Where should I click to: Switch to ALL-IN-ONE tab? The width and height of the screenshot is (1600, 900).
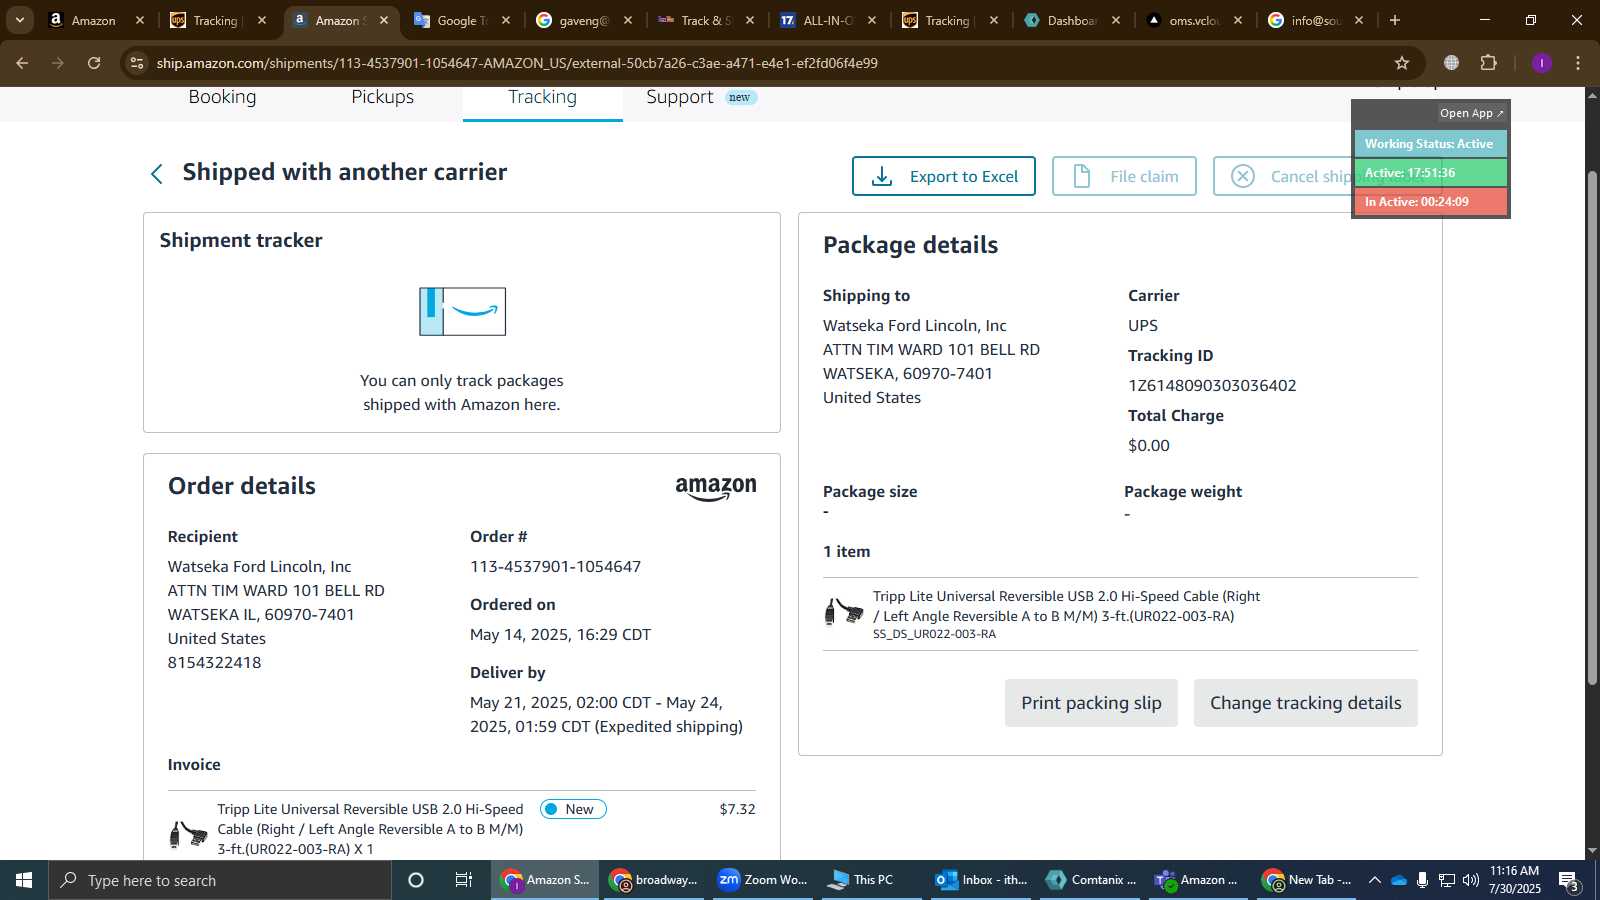827,20
